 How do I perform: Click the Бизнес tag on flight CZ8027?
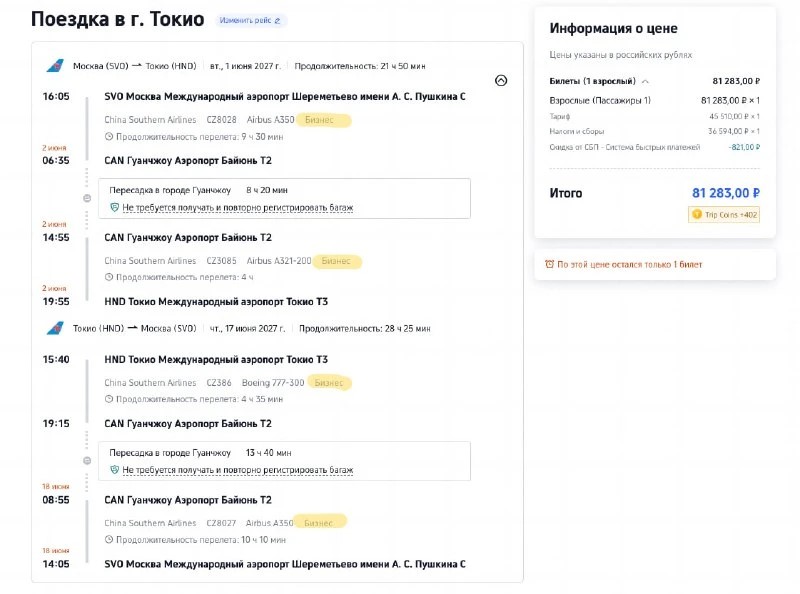(x=320, y=523)
